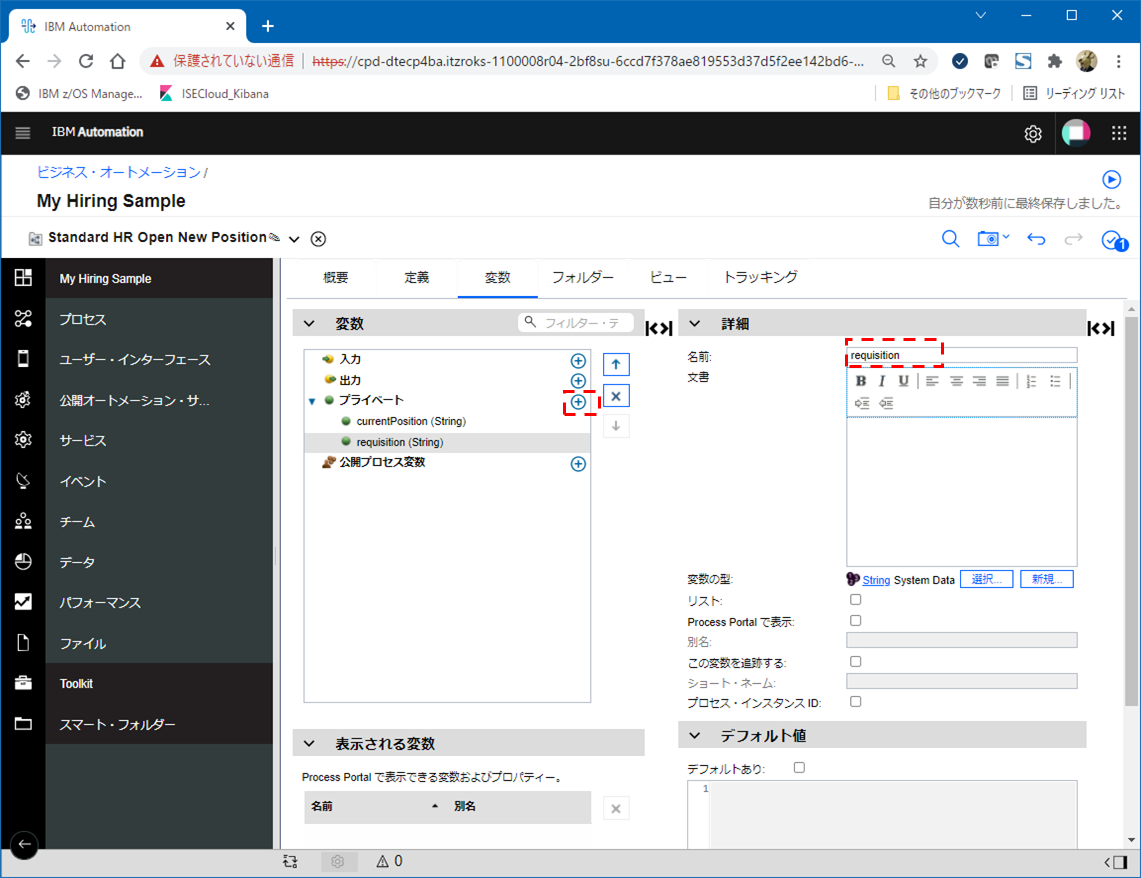
Task: Toggle the リスト checkbox
Action: coord(856,599)
